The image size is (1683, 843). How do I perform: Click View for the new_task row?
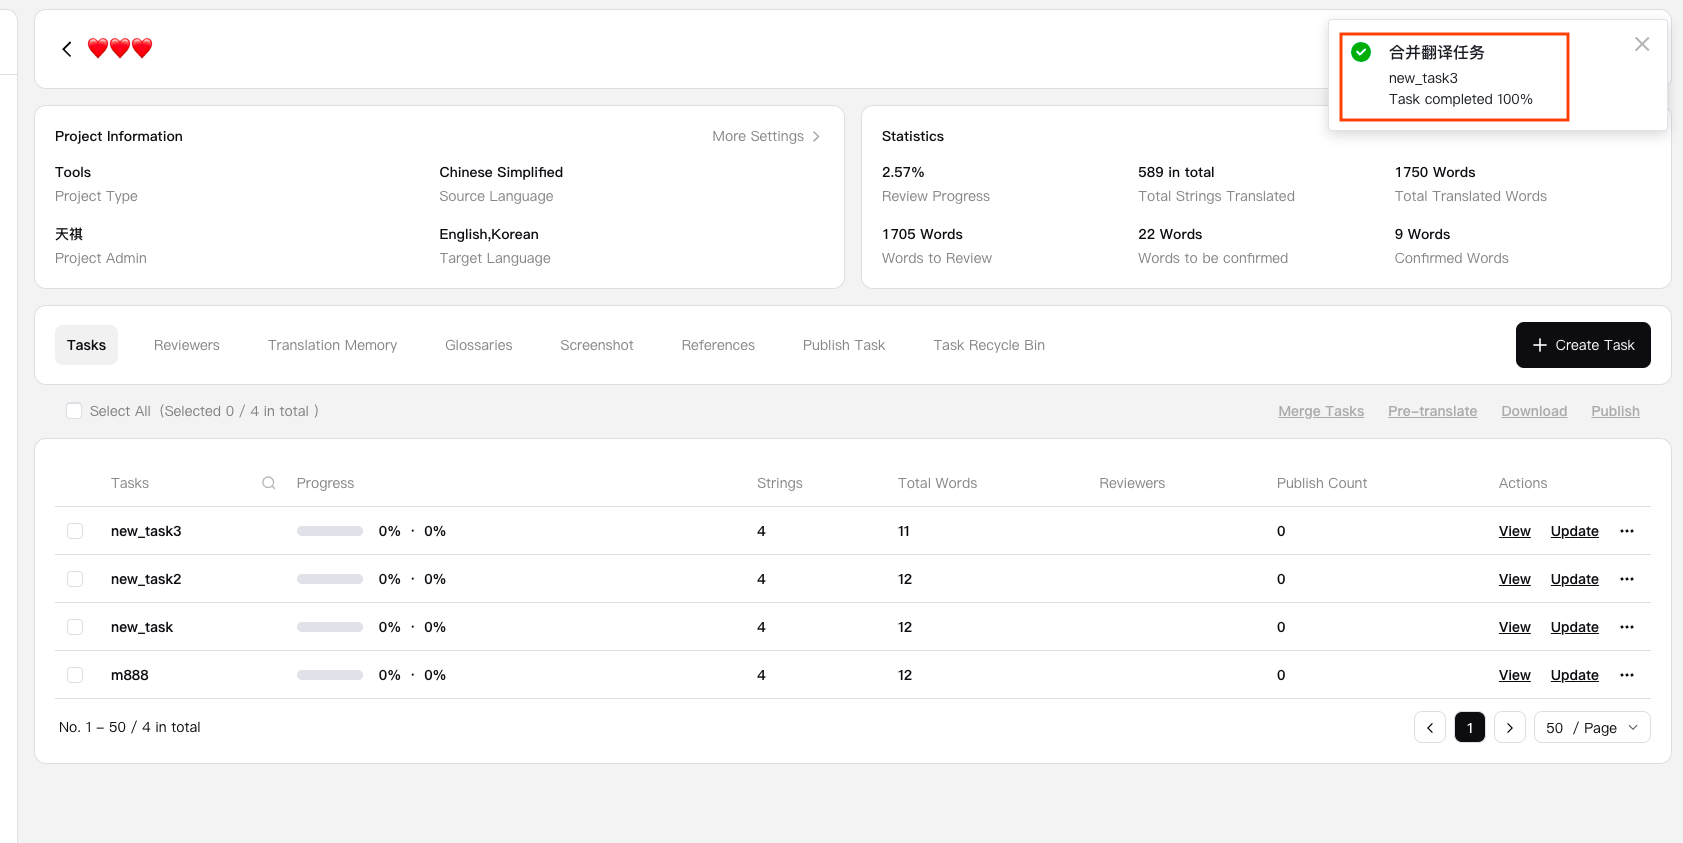(x=1514, y=627)
